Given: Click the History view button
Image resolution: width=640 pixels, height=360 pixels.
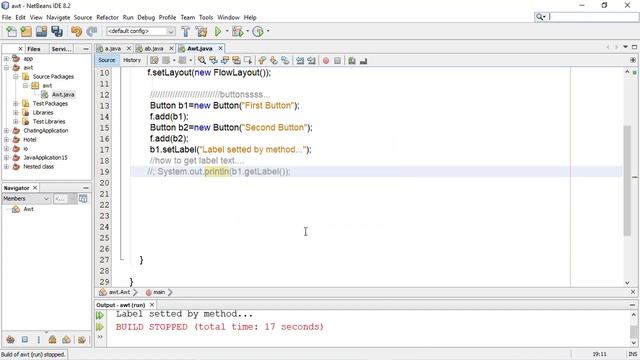Looking at the screenshot, I should point(132,60).
